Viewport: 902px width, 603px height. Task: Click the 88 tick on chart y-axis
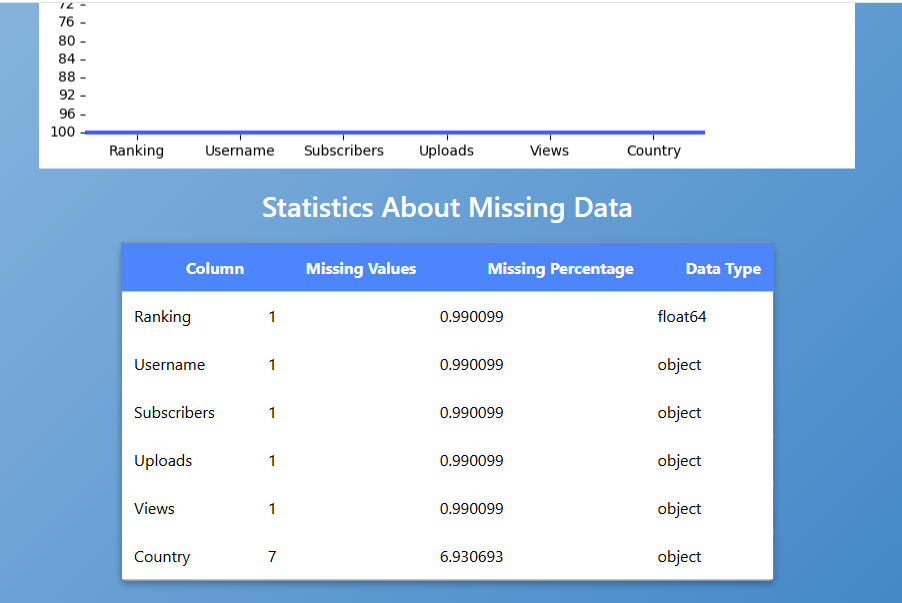[x=67, y=77]
